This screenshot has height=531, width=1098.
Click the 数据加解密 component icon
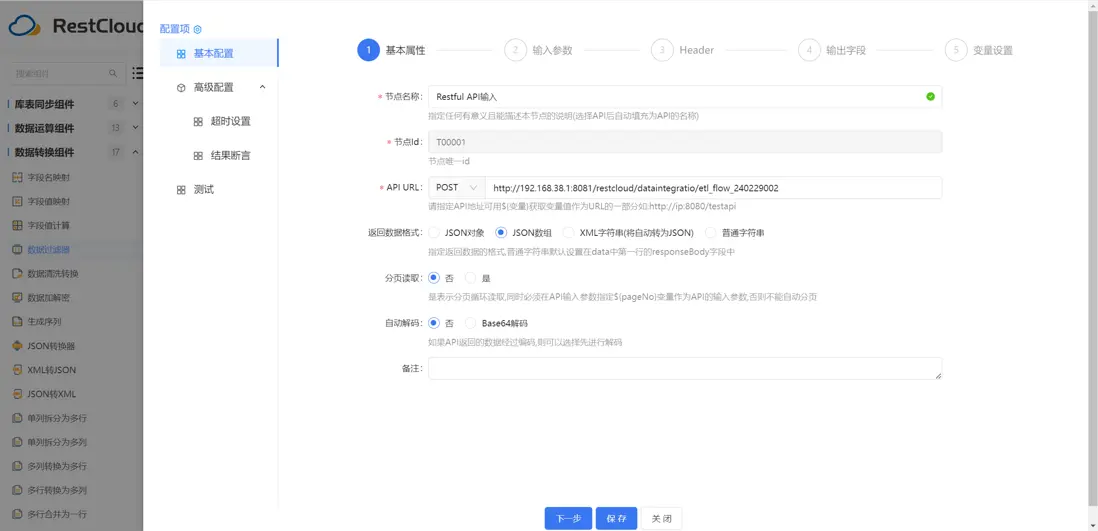18,298
